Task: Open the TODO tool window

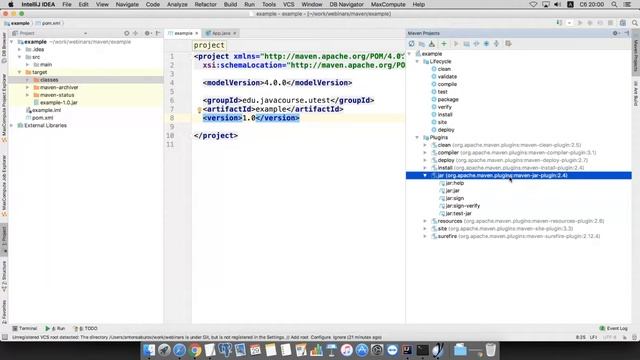Action: (86, 328)
